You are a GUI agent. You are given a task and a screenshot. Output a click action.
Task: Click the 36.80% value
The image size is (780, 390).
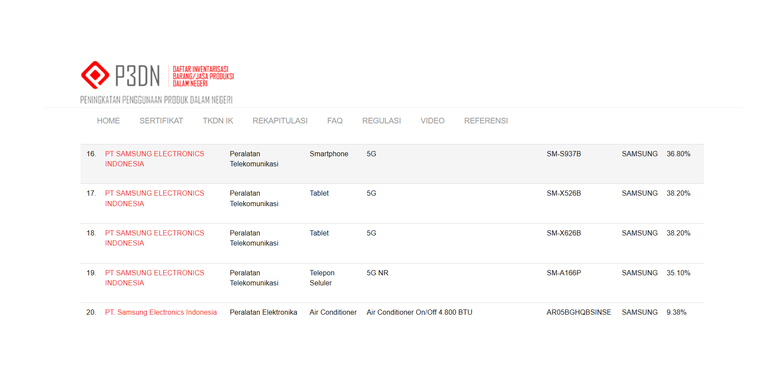pyautogui.click(x=679, y=154)
